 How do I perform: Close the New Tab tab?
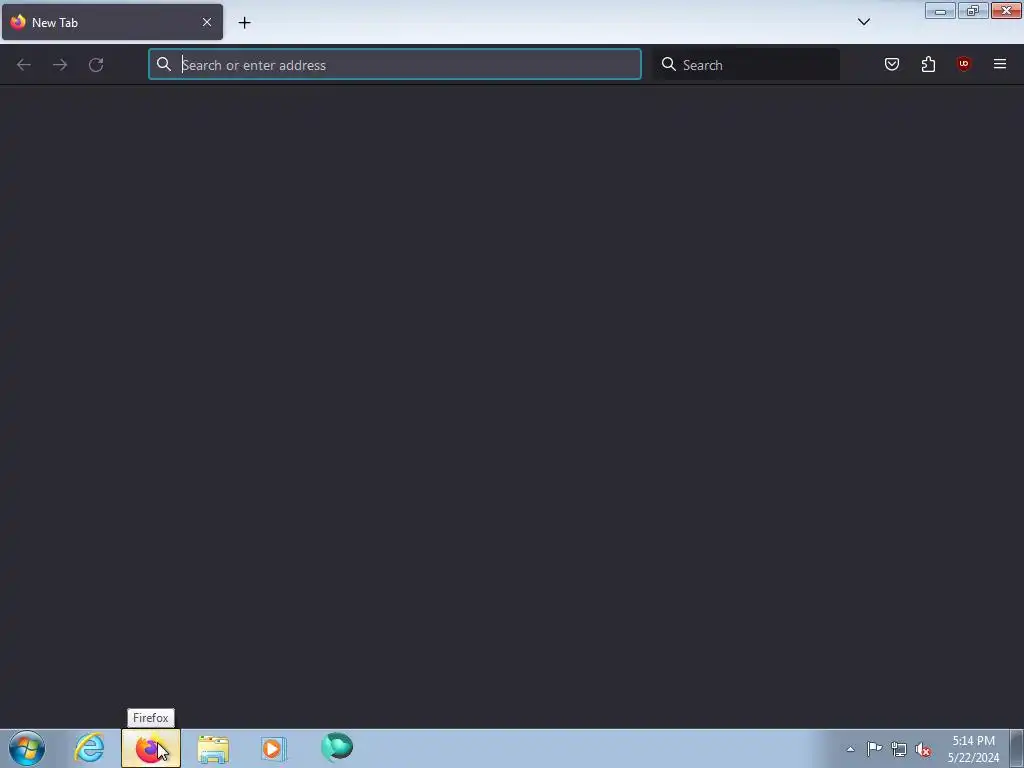(x=207, y=22)
